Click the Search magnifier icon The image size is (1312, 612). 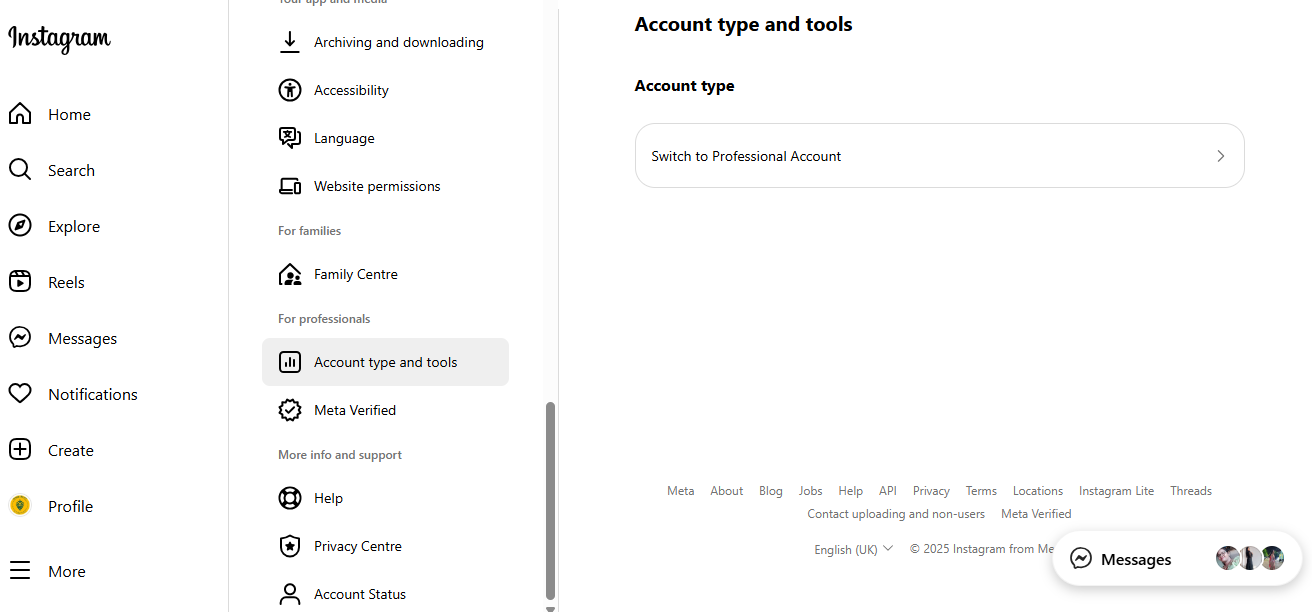20,170
